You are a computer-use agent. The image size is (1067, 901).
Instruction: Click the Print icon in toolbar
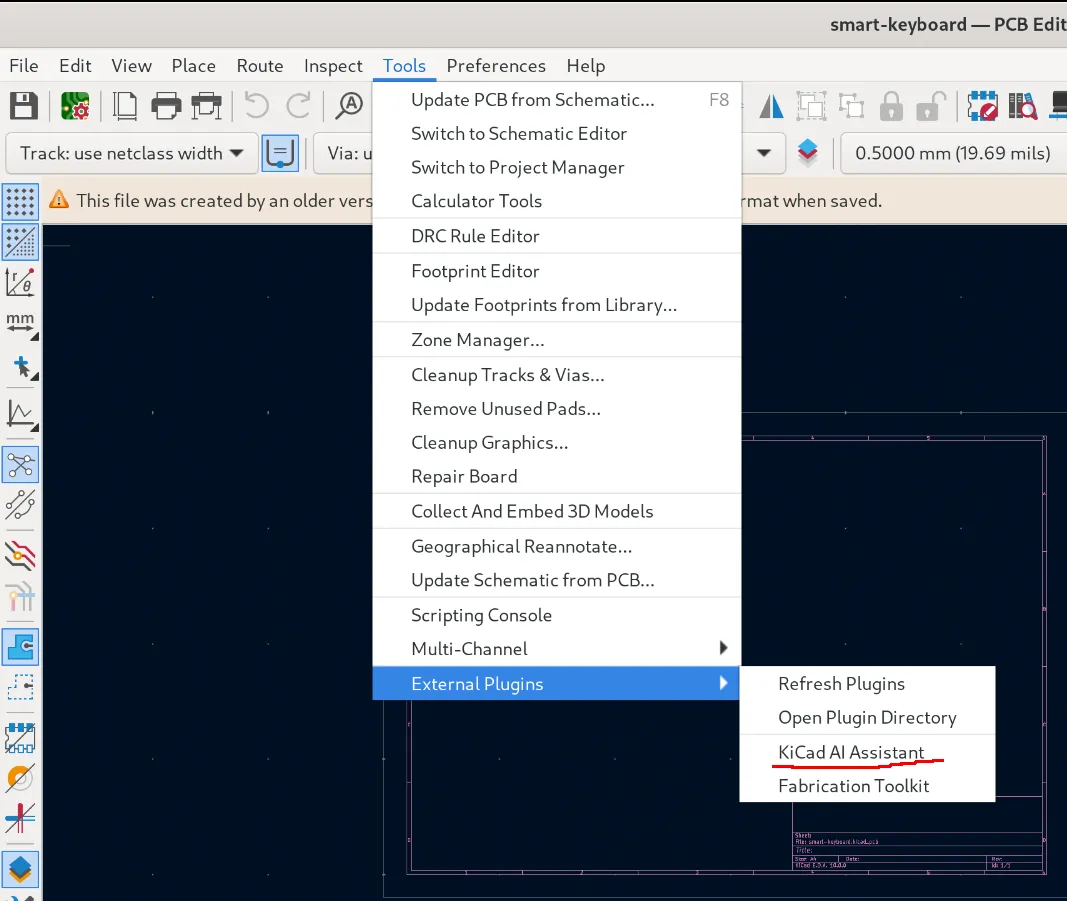pos(166,106)
